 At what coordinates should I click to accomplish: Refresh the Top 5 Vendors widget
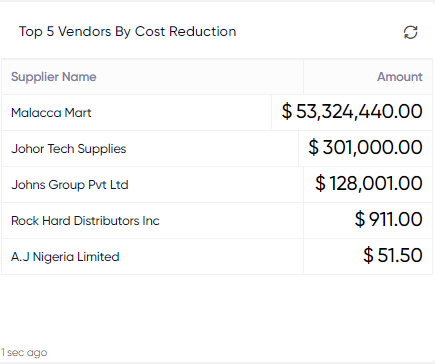[410, 32]
